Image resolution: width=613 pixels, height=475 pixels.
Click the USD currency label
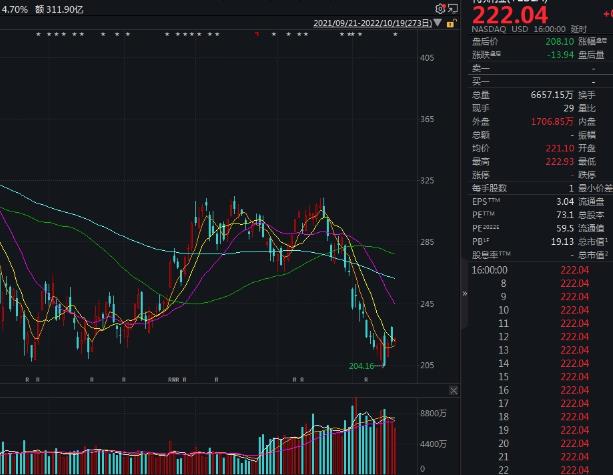click(x=520, y=29)
